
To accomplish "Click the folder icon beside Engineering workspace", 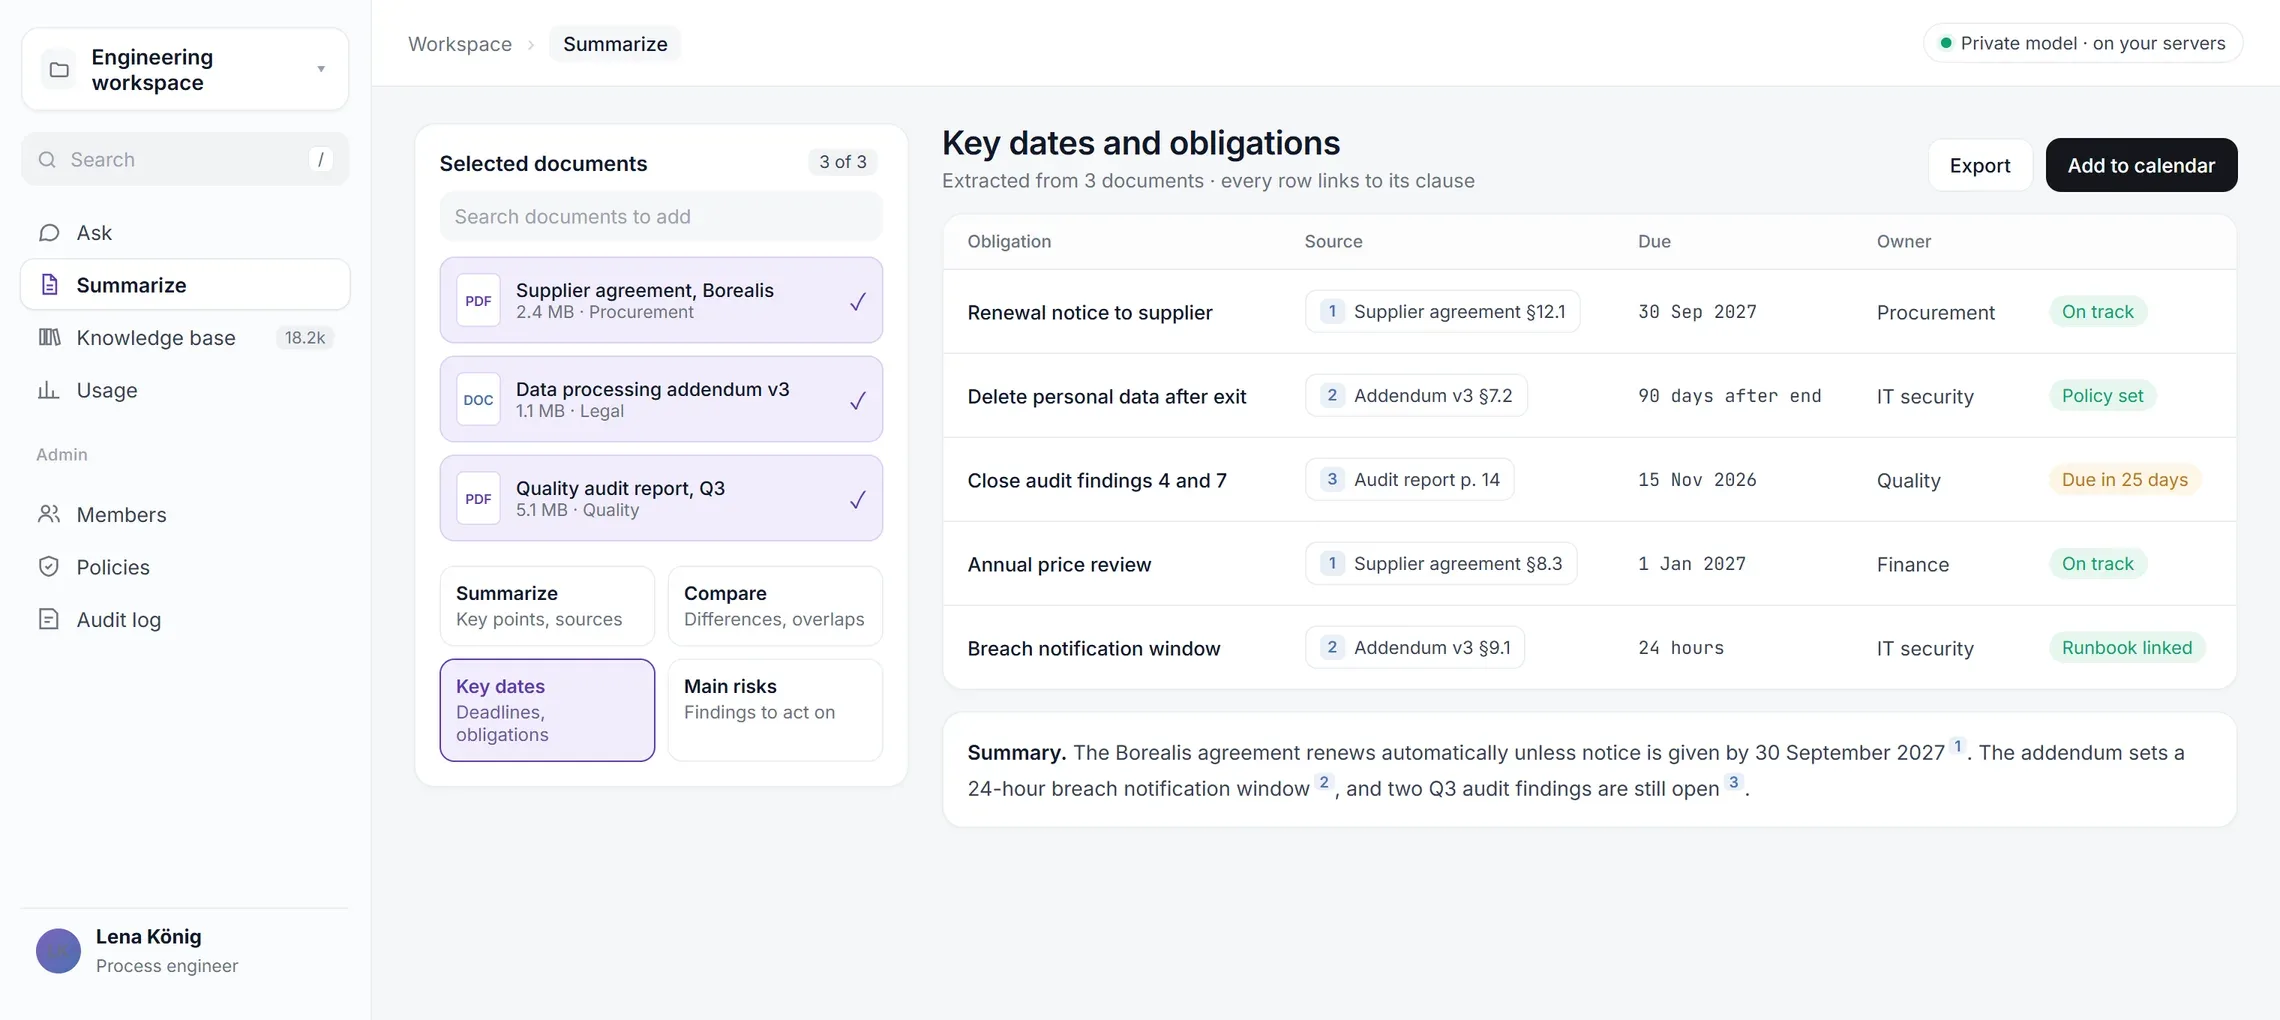I will click(x=59, y=69).
